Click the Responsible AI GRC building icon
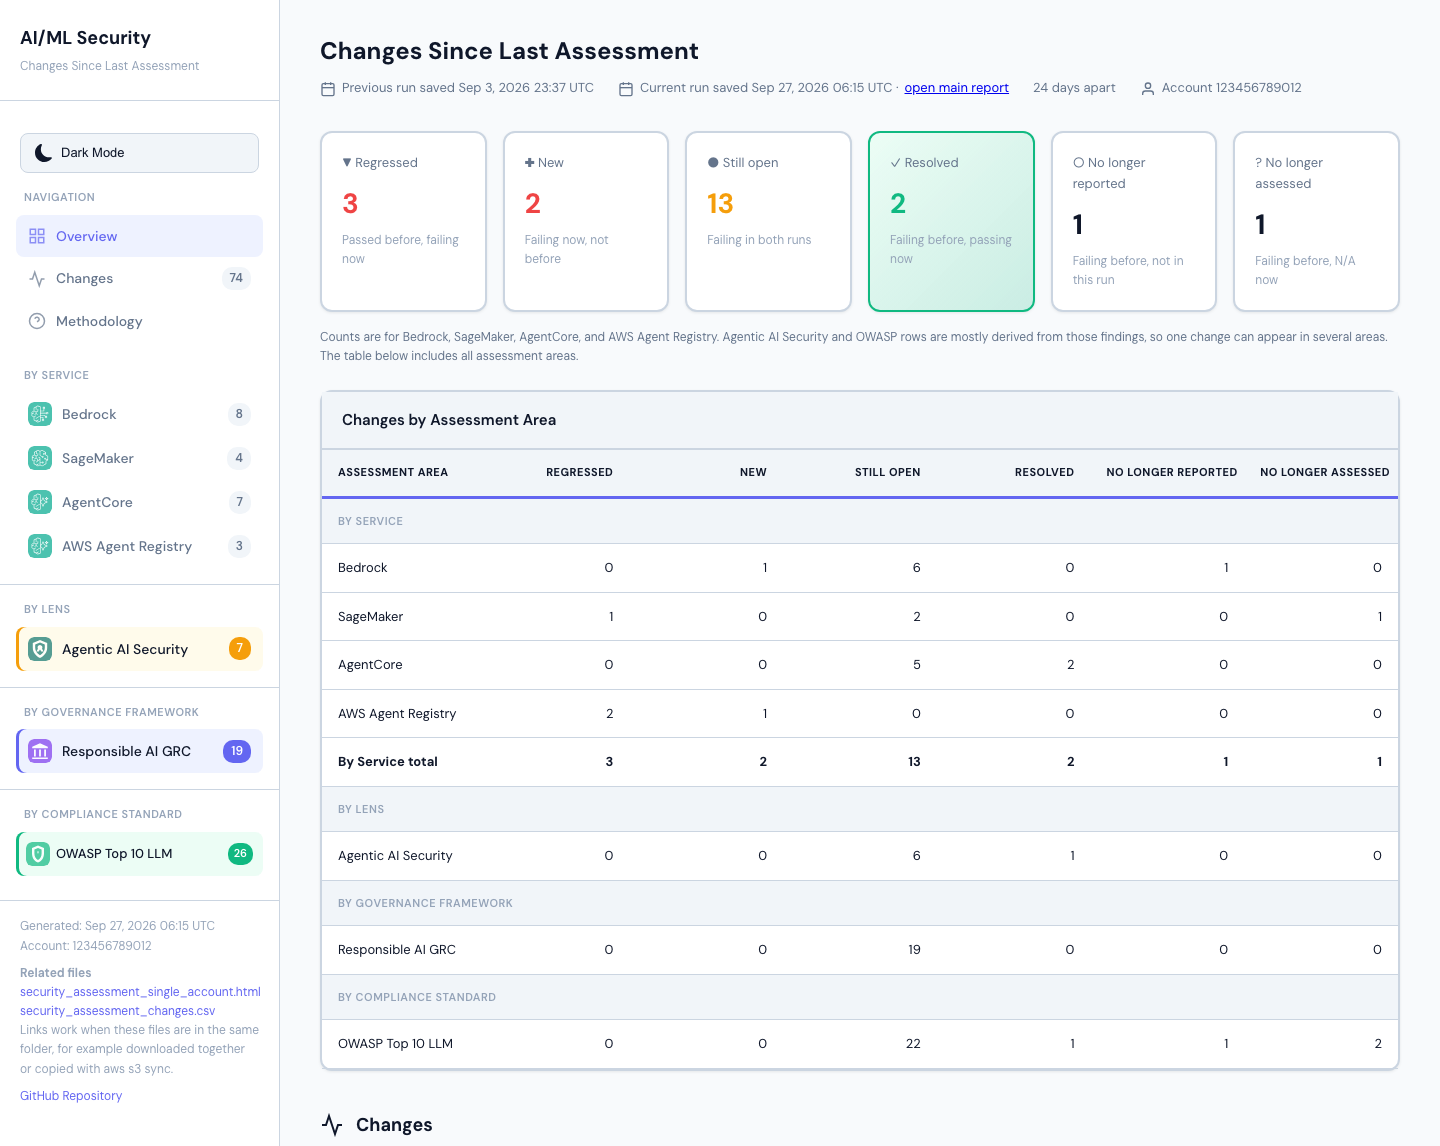1440x1146 pixels. (x=40, y=751)
